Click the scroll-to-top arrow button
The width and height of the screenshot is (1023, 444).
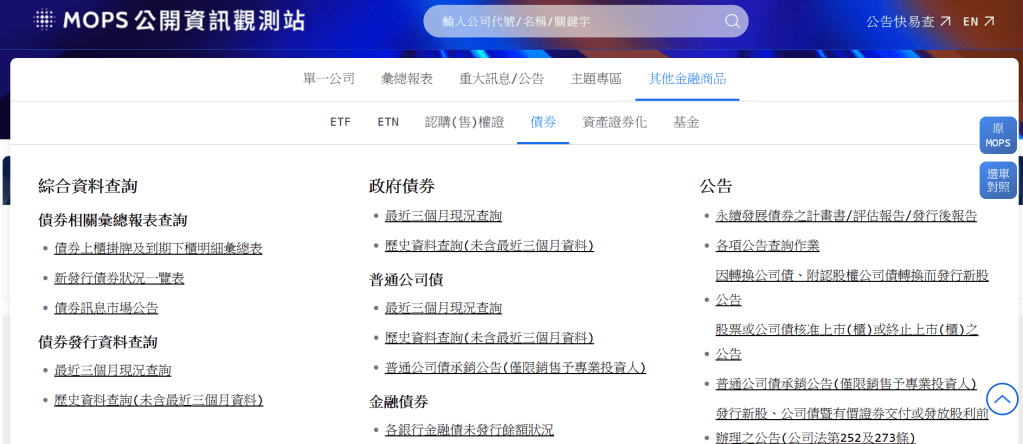click(x=1001, y=400)
